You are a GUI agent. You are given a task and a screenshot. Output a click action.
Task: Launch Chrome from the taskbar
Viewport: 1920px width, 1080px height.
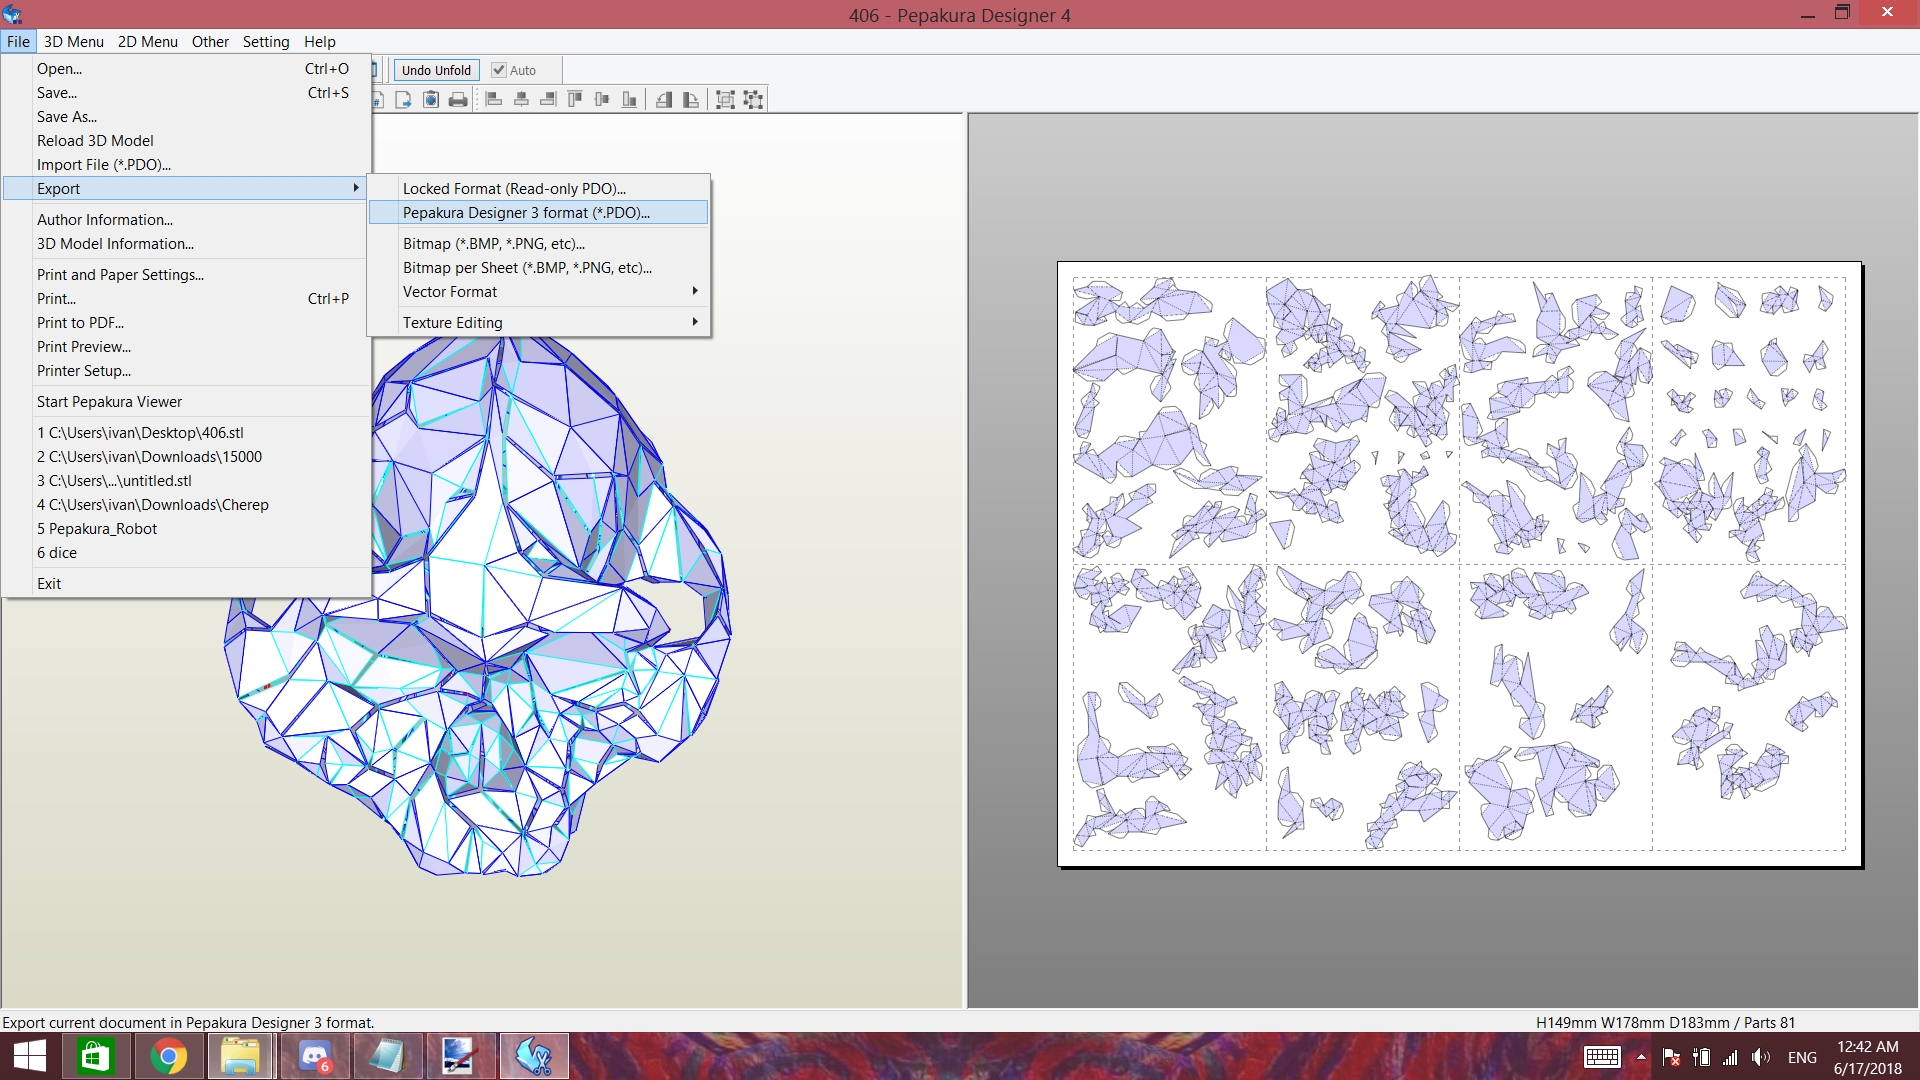click(x=168, y=1056)
